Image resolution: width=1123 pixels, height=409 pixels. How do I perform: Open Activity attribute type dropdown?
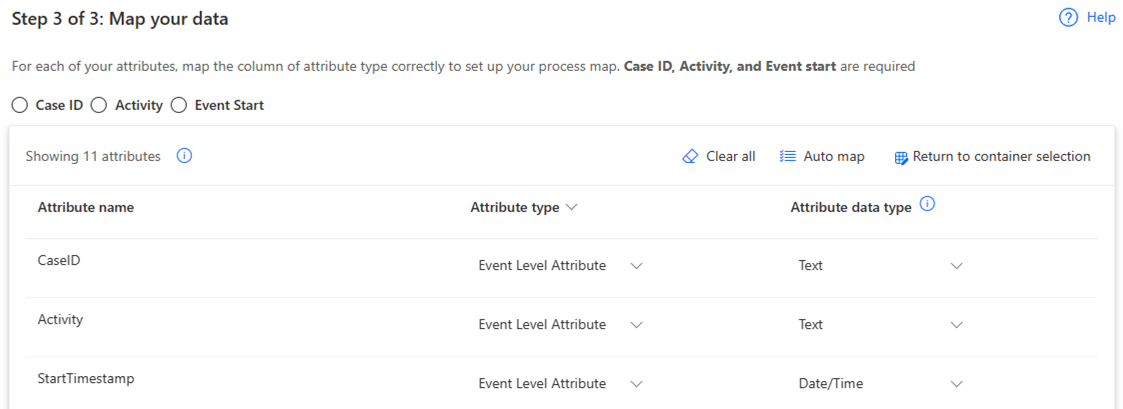point(636,325)
